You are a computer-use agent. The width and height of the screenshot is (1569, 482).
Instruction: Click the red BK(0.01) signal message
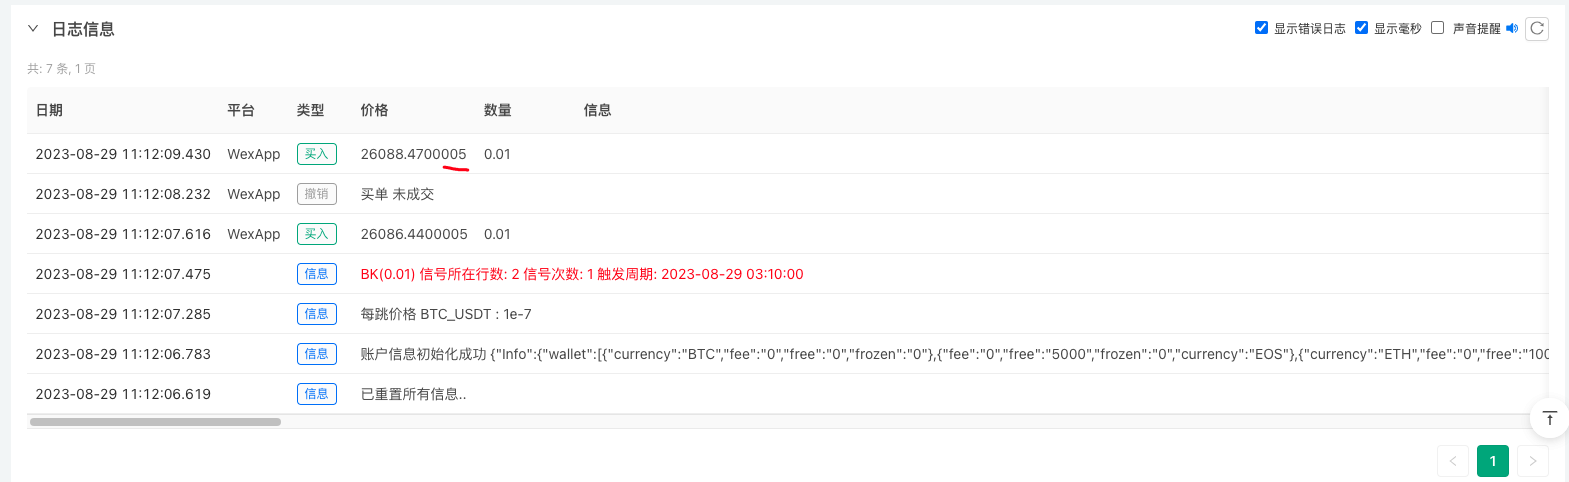pyautogui.click(x=582, y=274)
